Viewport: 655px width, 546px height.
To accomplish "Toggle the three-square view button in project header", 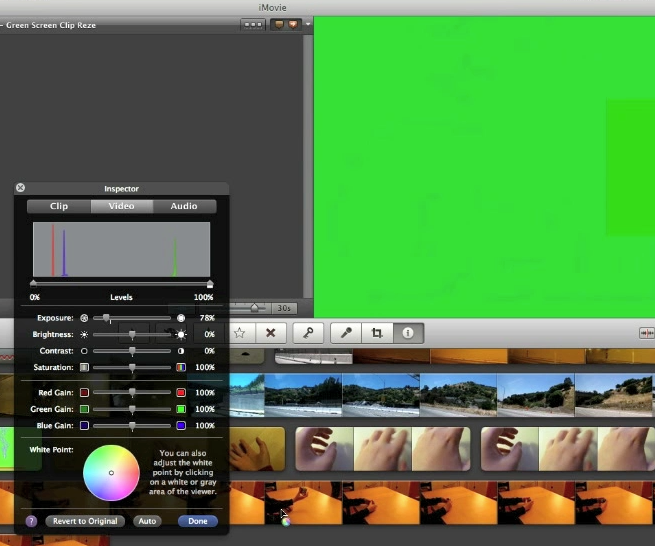I will (x=253, y=24).
